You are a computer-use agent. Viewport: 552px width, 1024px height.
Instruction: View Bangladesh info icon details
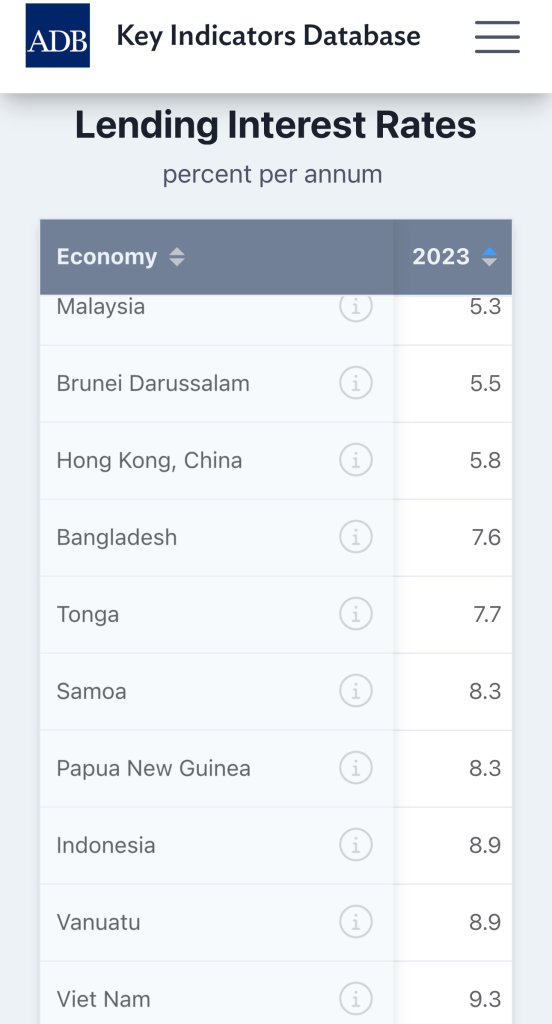pos(356,537)
